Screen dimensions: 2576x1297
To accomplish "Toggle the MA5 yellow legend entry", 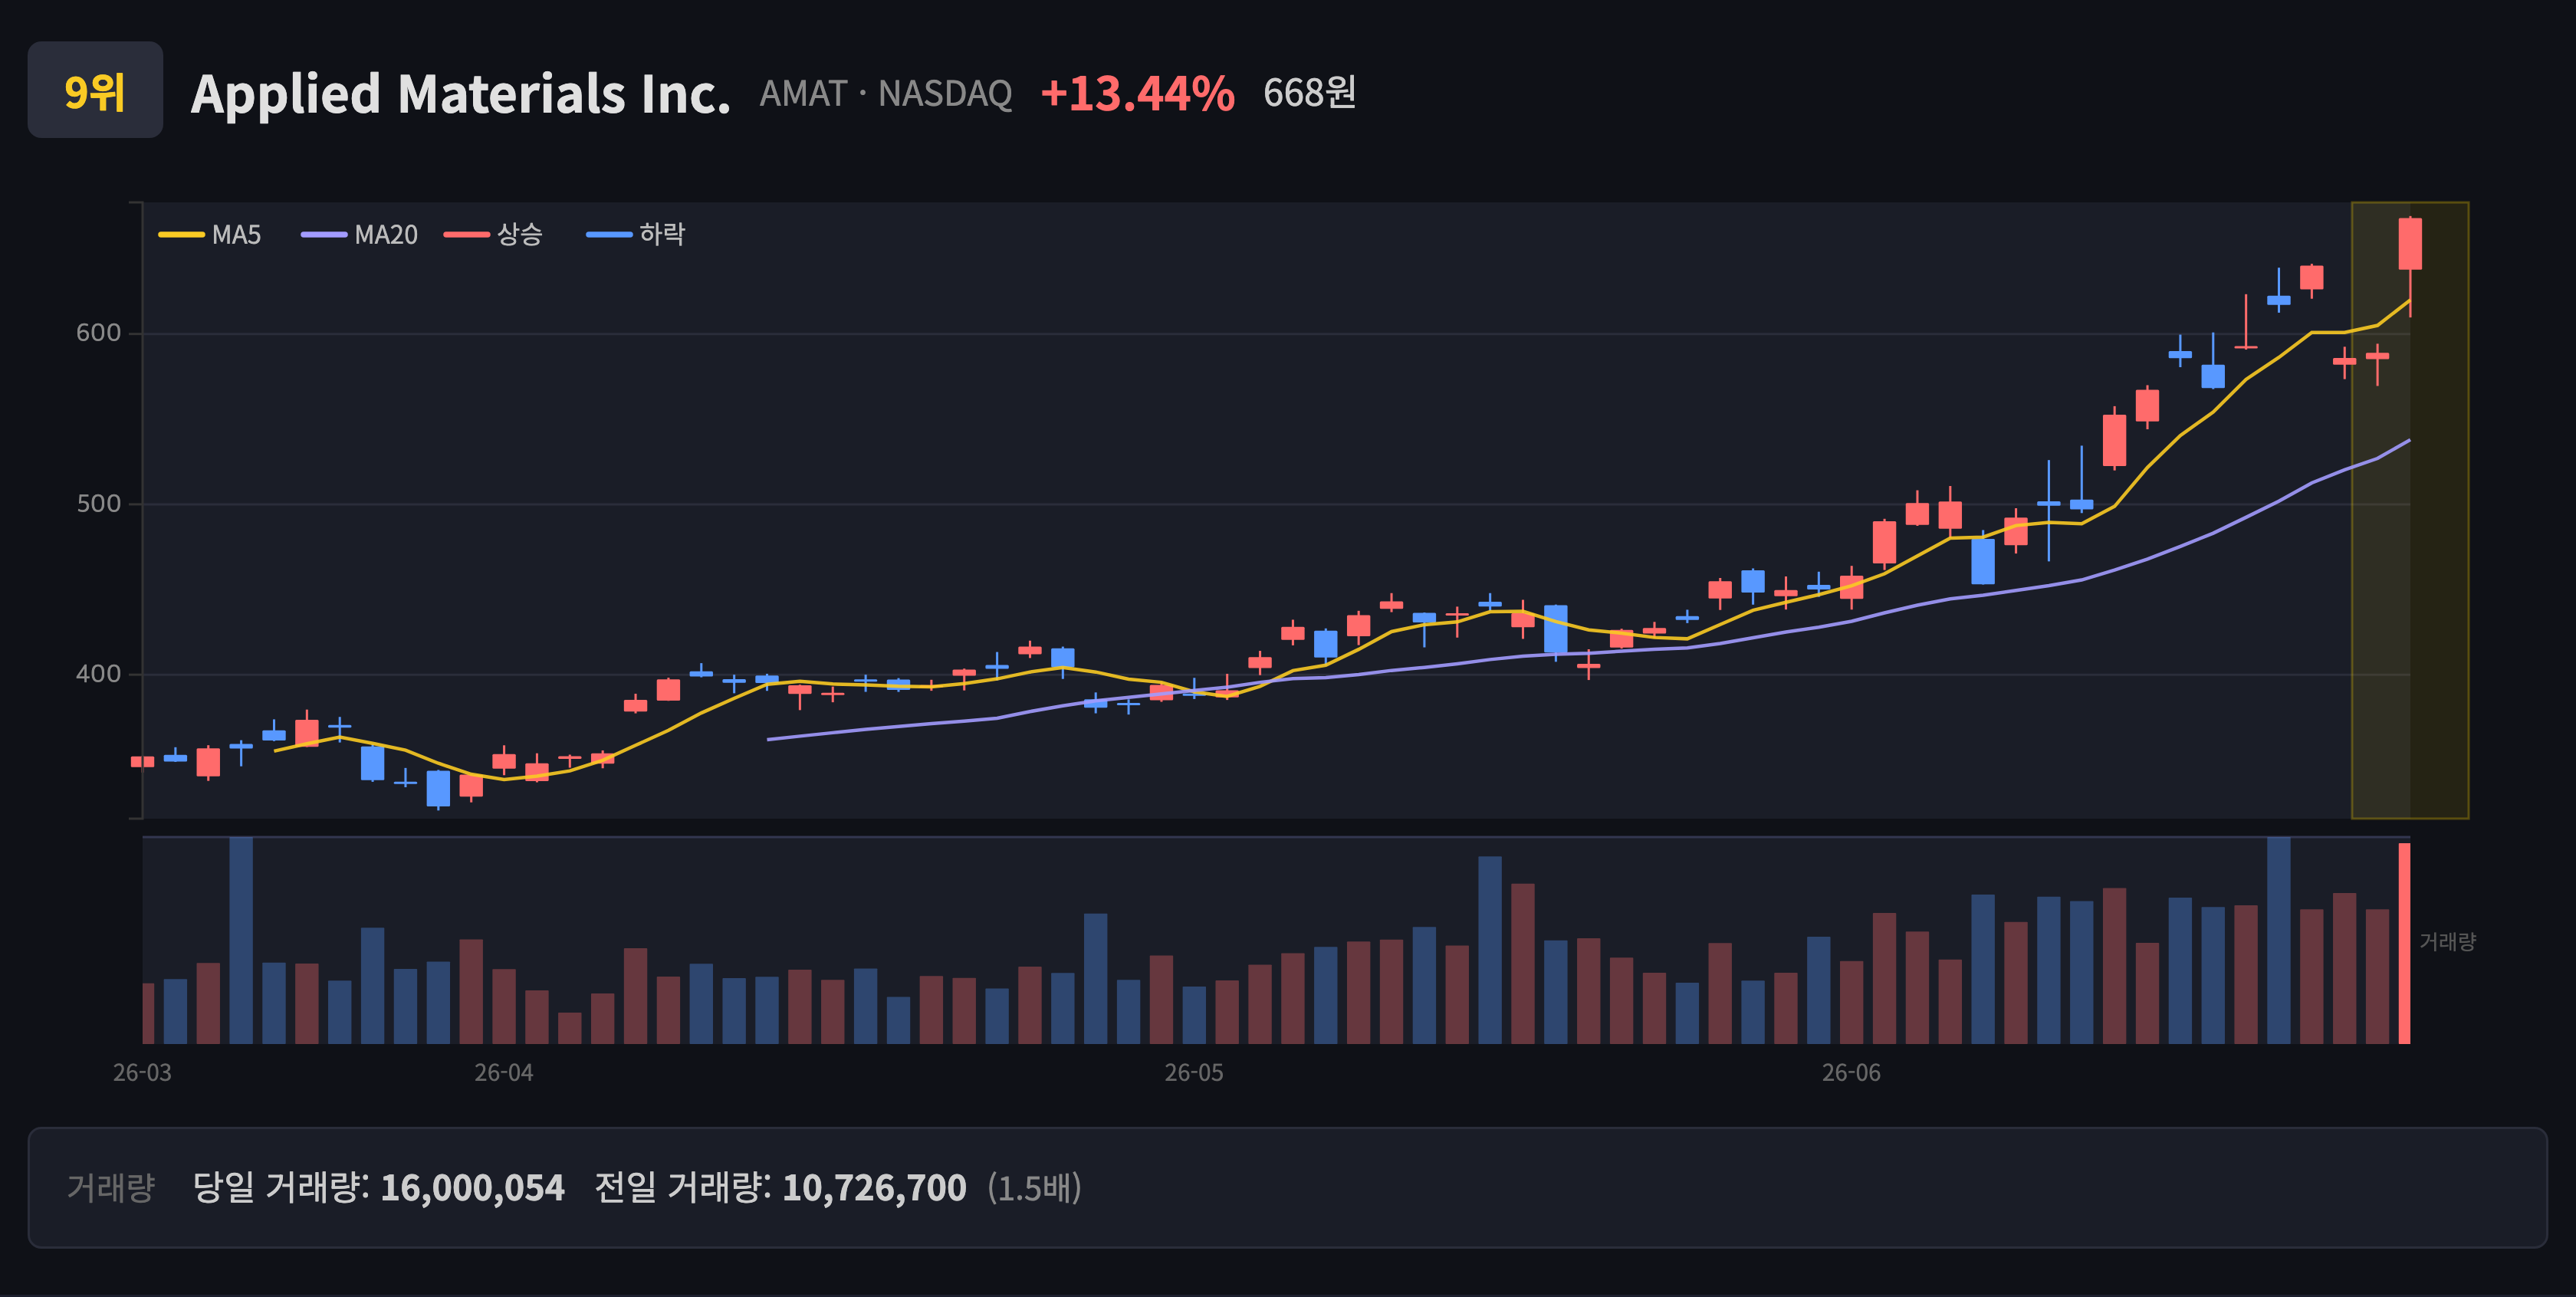I will click(x=210, y=234).
